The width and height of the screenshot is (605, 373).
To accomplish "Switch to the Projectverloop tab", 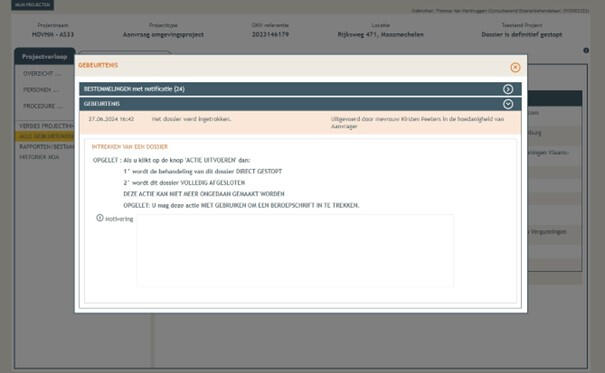I will 45,57.
